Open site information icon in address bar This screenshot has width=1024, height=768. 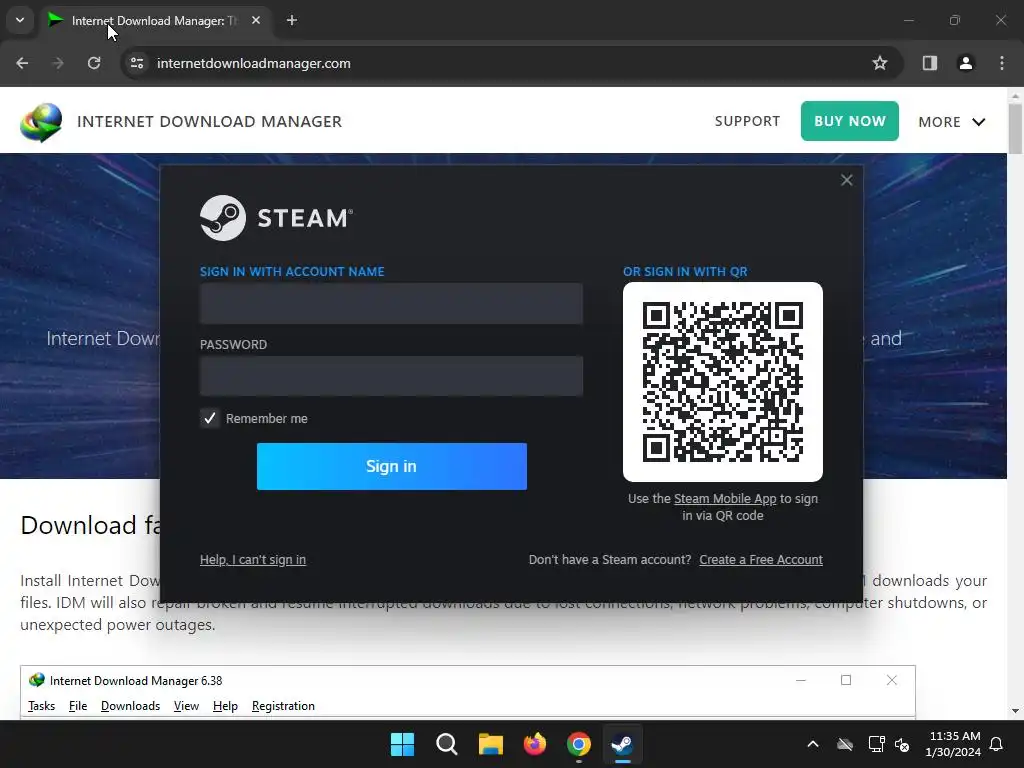(137, 63)
